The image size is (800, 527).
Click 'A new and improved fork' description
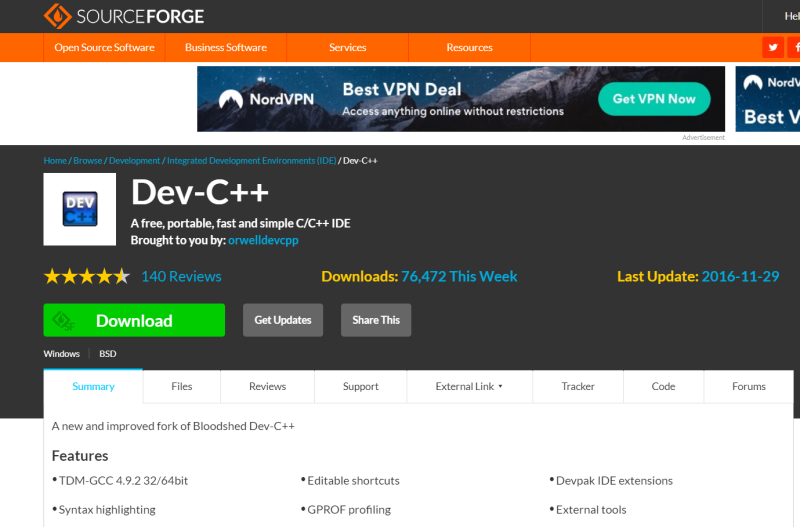click(x=173, y=426)
